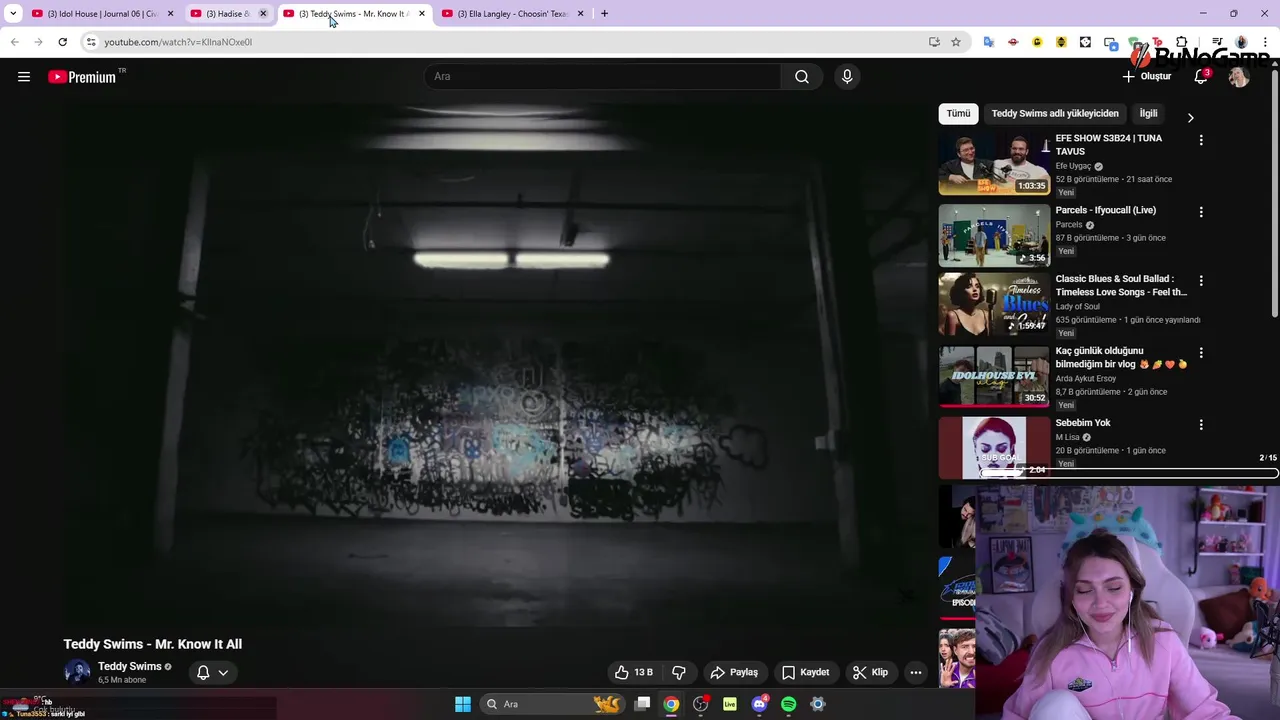This screenshot has height=720, width=1280.
Task: Close the Ella Langley tab
Action: 580,14
